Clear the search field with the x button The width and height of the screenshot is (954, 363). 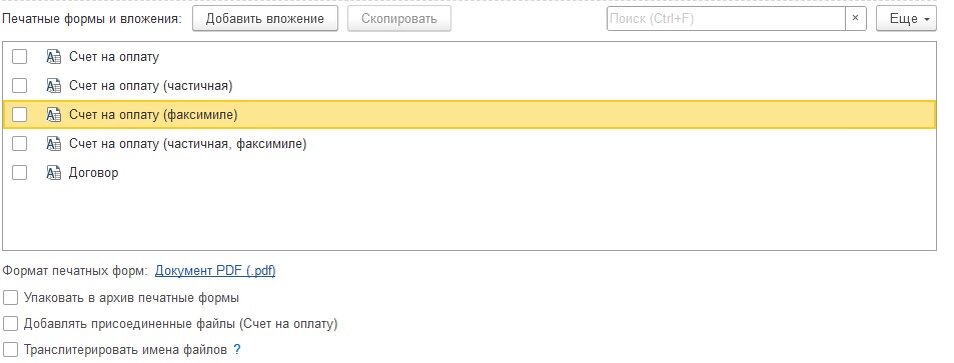(855, 18)
